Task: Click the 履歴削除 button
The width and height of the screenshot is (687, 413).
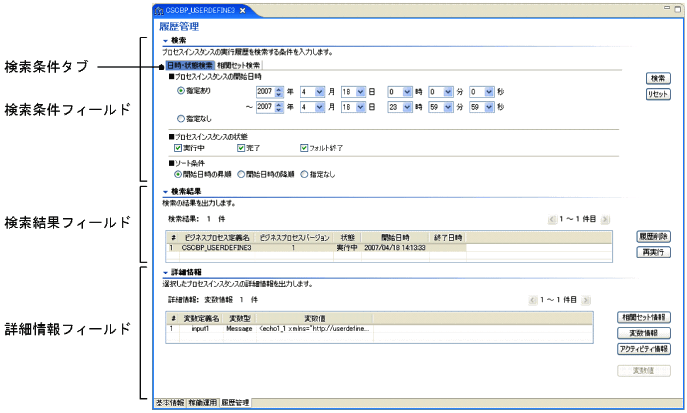Action: pyautogui.click(x=653, y=237)
